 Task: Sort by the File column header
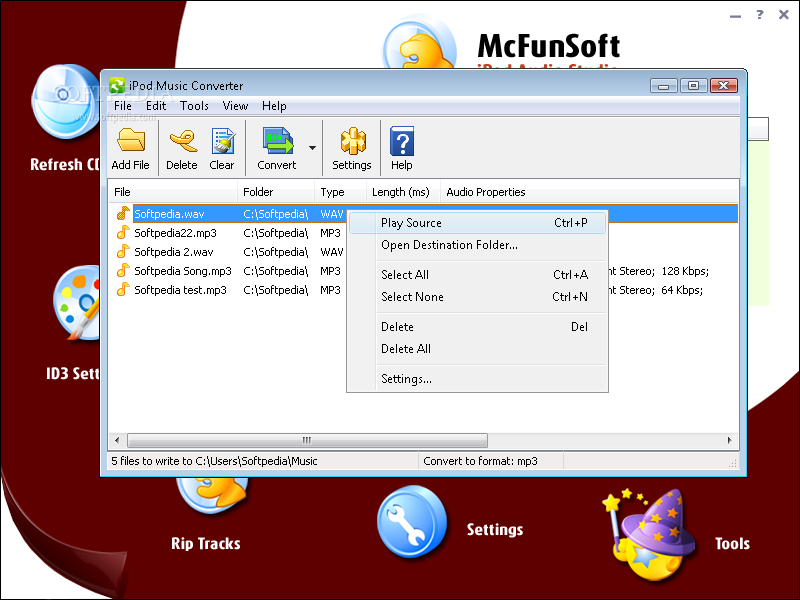pyautogui.click(x=173, y=192)
